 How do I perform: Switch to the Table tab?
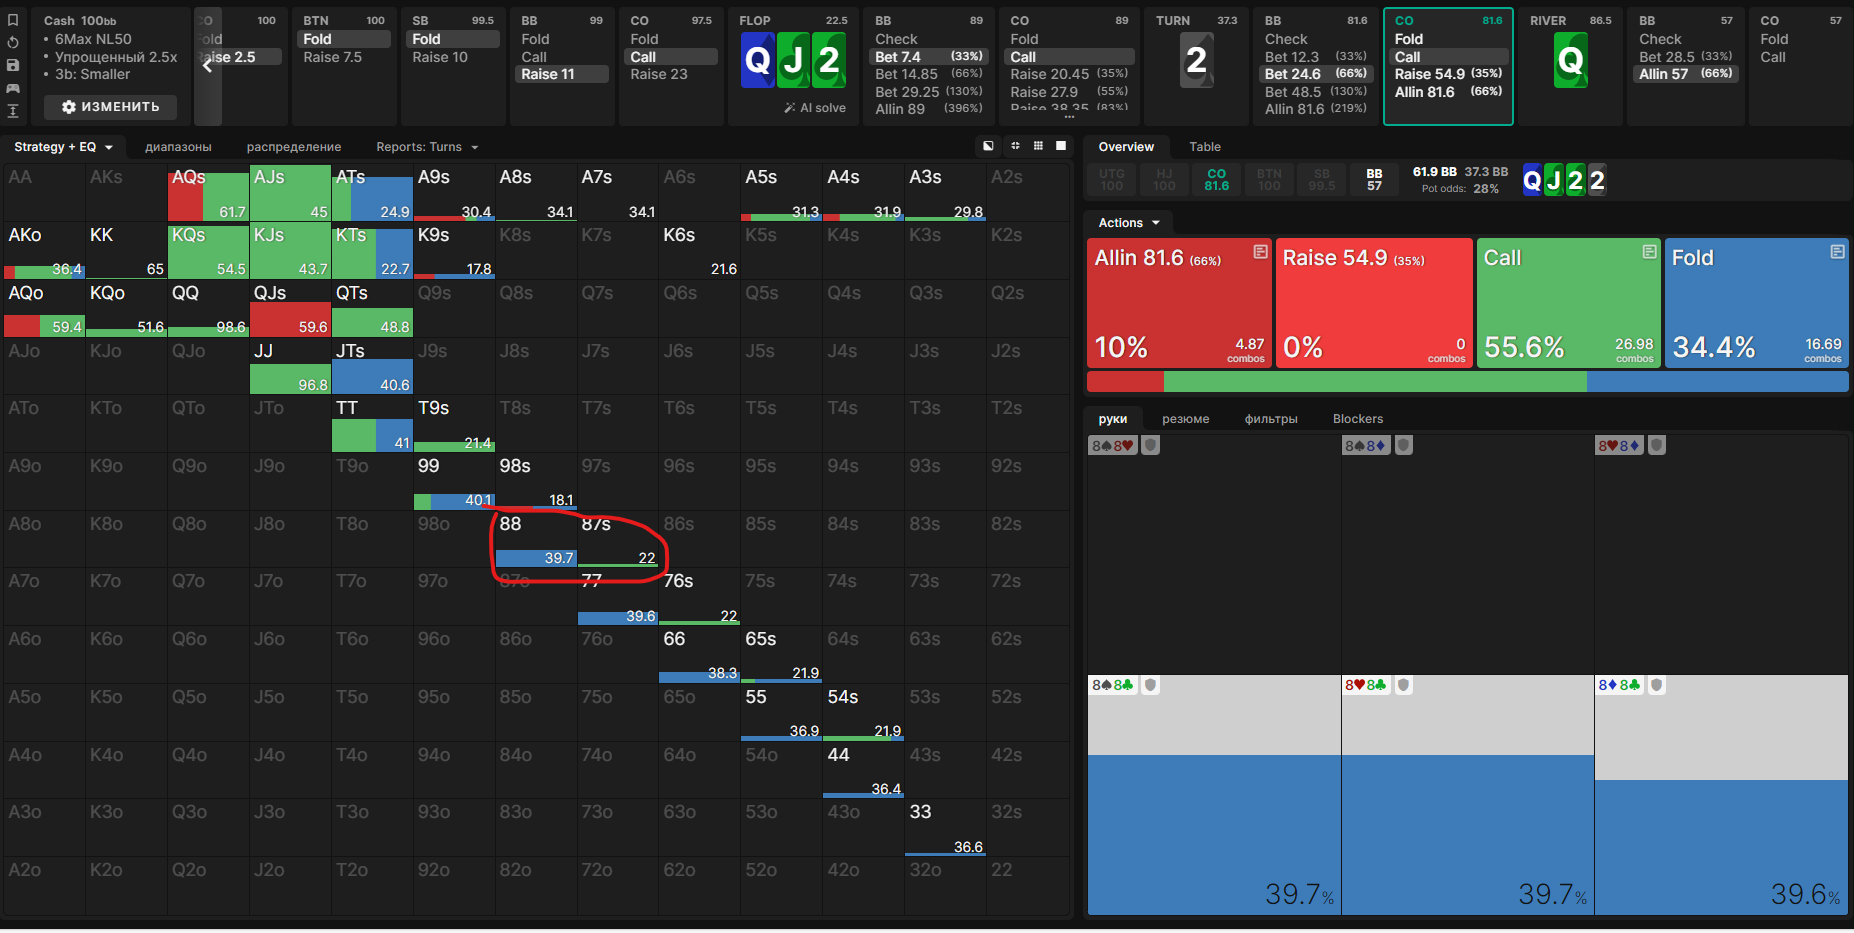[1204, 147]
